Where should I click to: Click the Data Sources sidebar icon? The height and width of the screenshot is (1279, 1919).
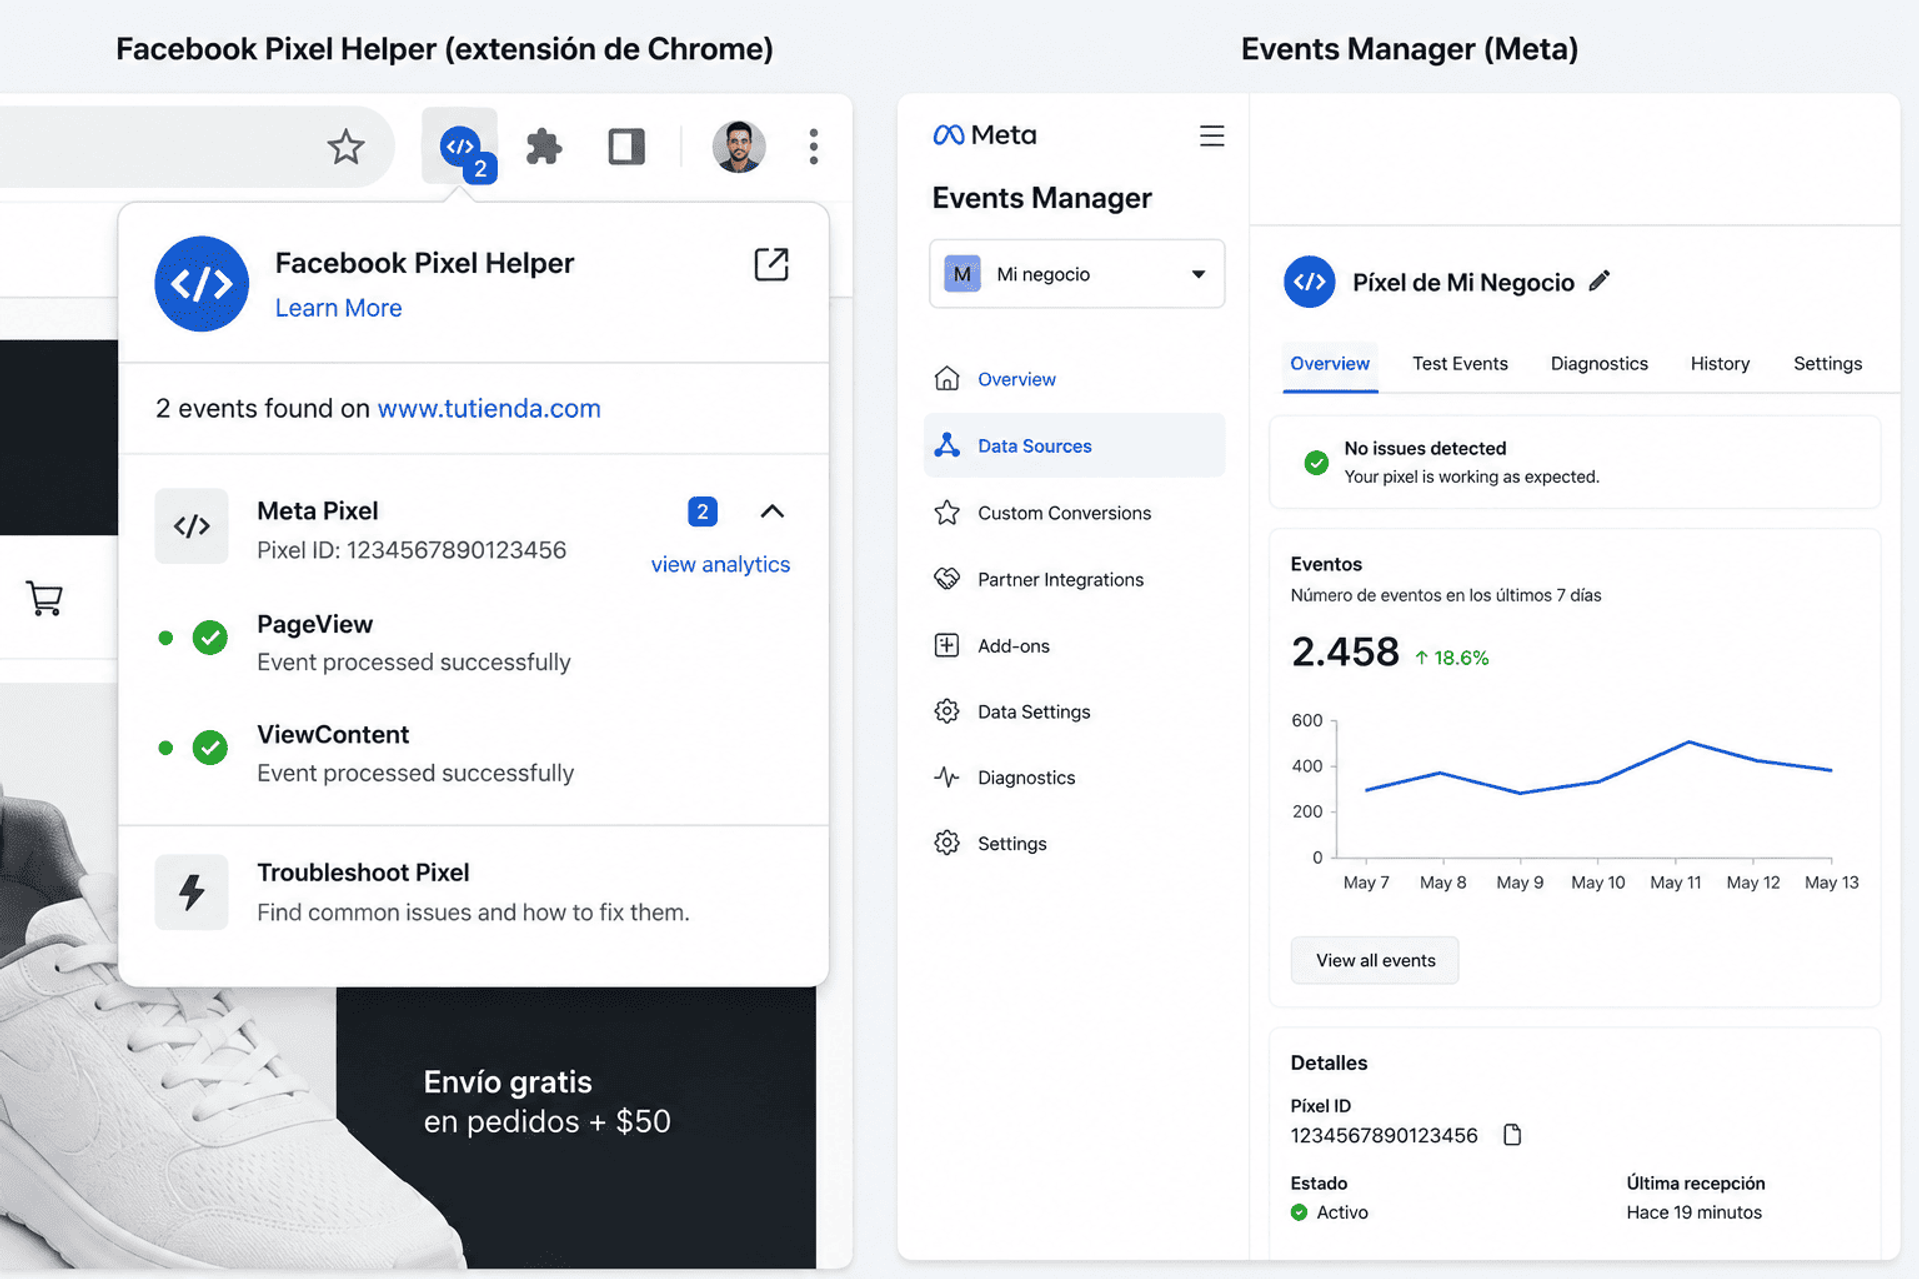[947, 445]
